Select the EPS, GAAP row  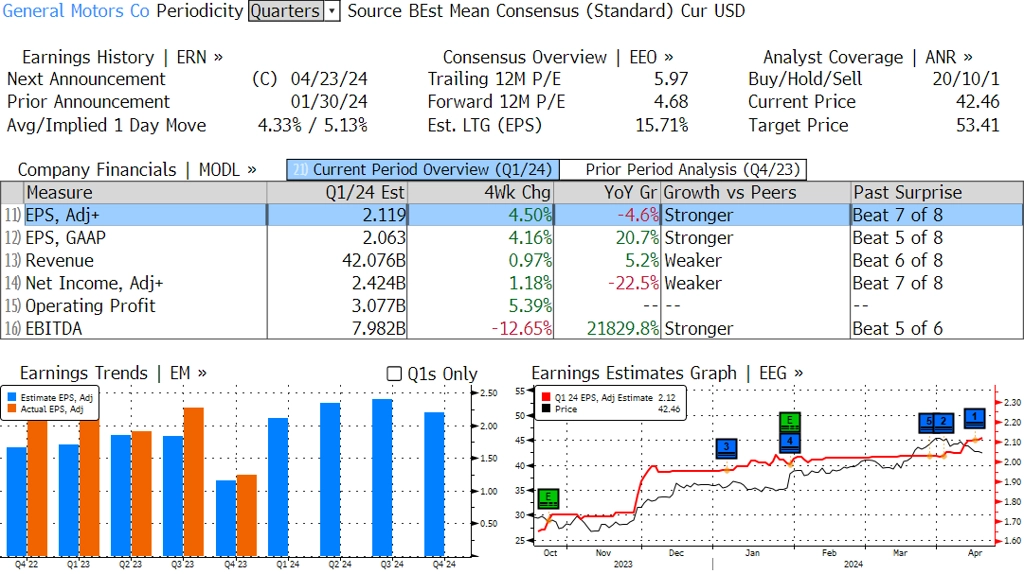point(512,238)
